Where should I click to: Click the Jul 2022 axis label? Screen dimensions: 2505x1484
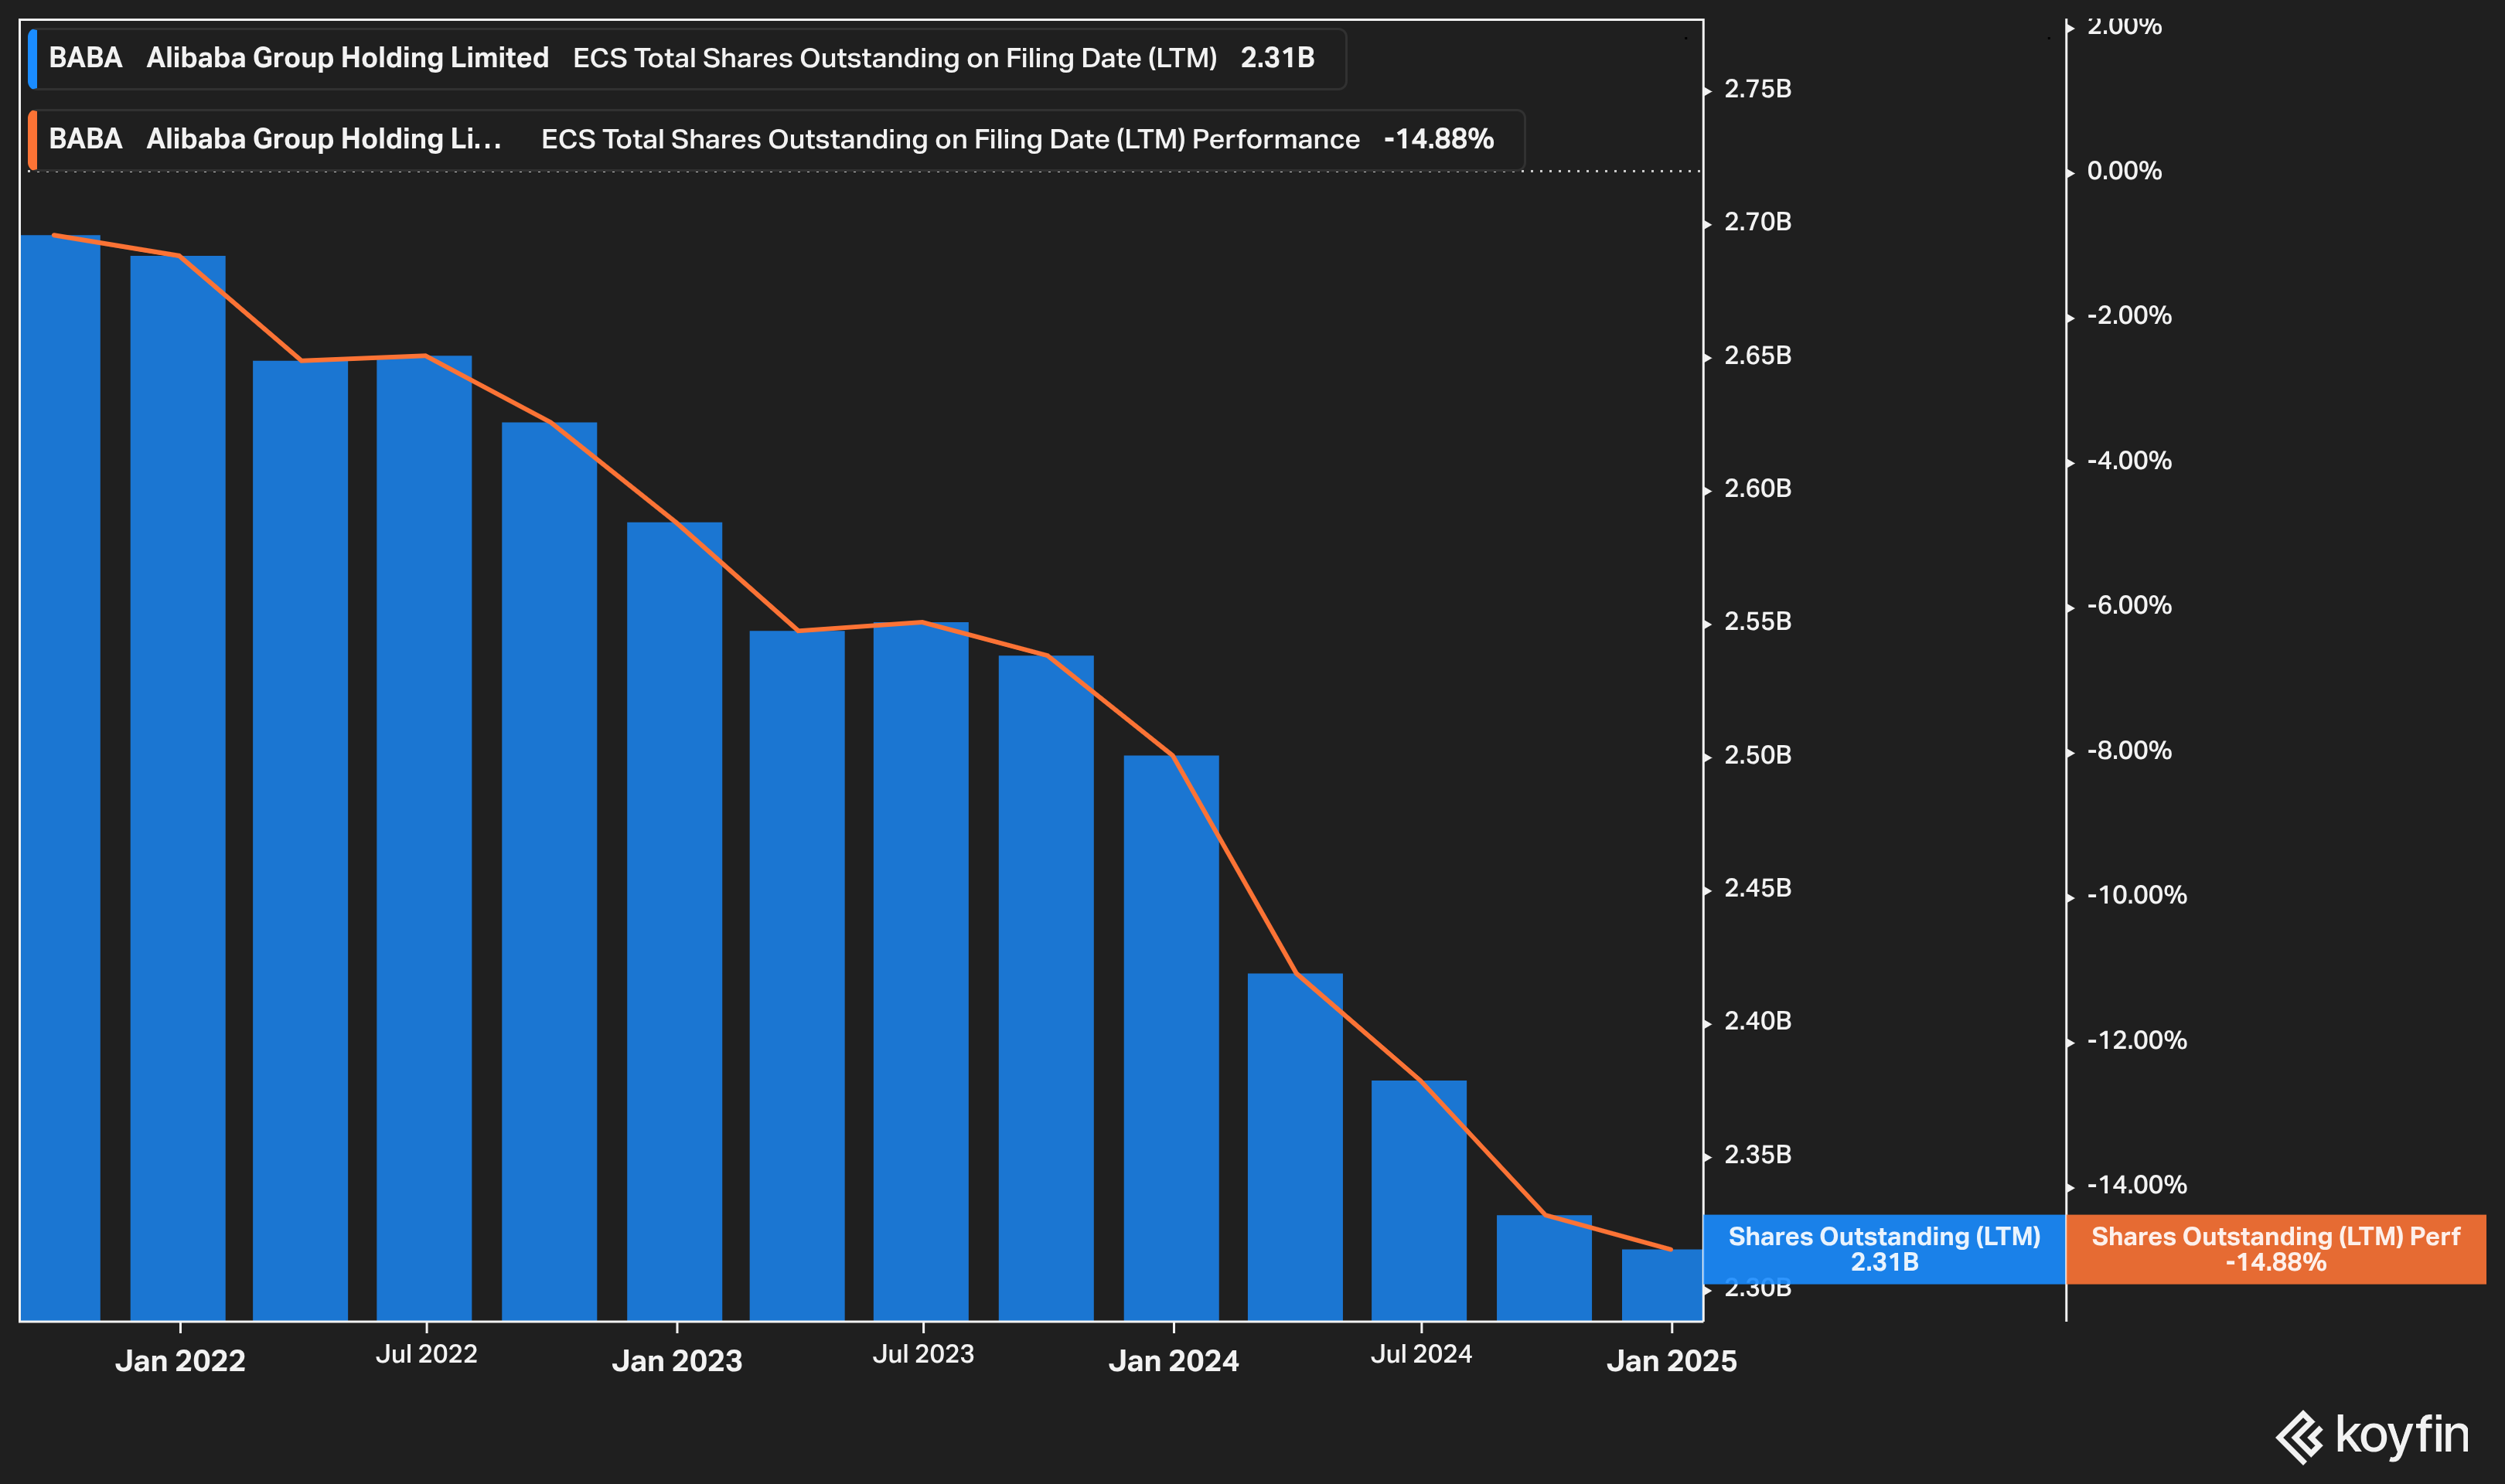[x=427, y=1354]
